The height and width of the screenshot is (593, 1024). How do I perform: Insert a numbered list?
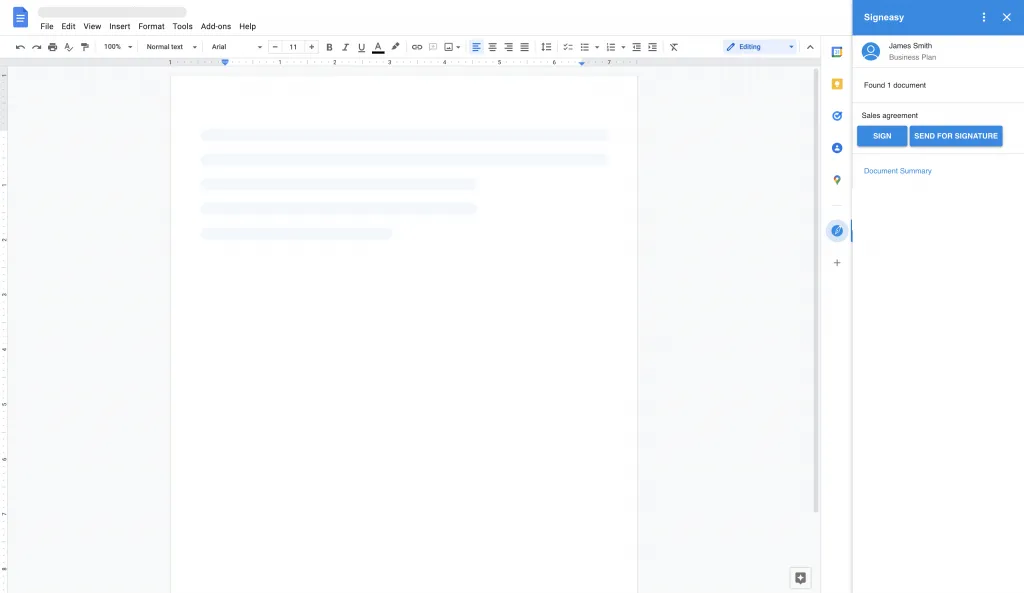point(611,47)
